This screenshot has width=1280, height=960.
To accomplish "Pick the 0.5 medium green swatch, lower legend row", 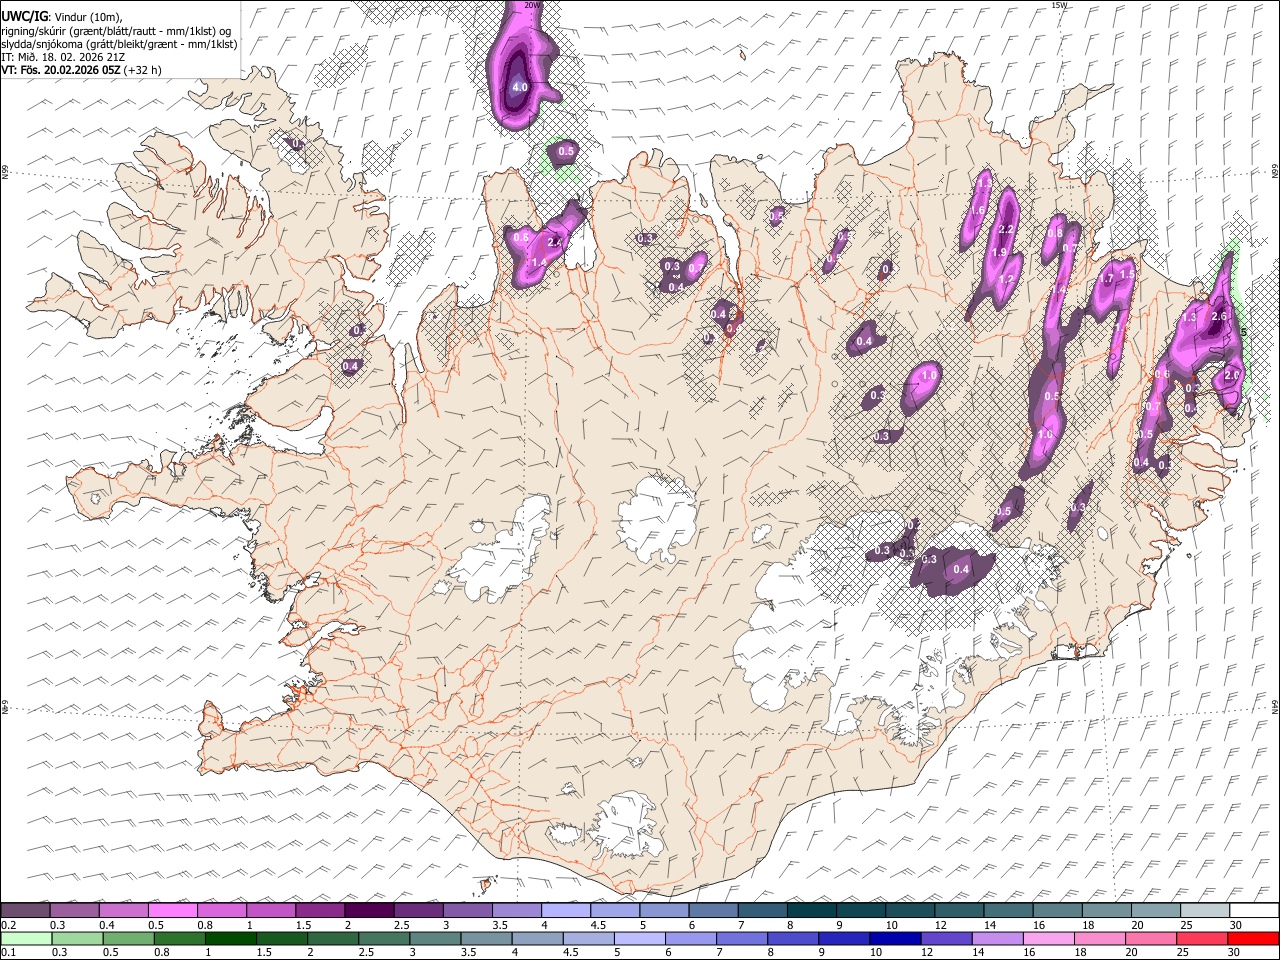I will (x=128, y=939).
